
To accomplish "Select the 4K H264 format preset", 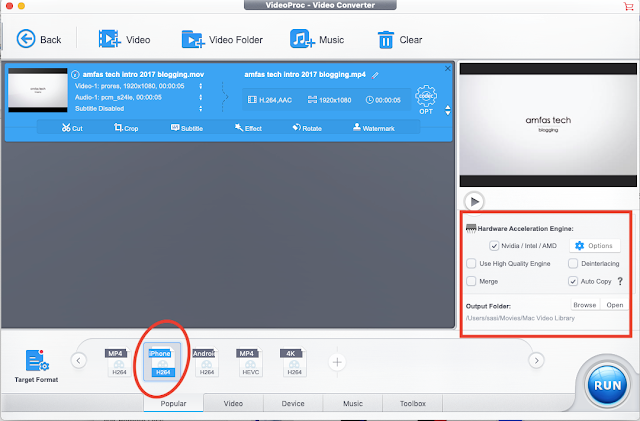I will point(293,362).
